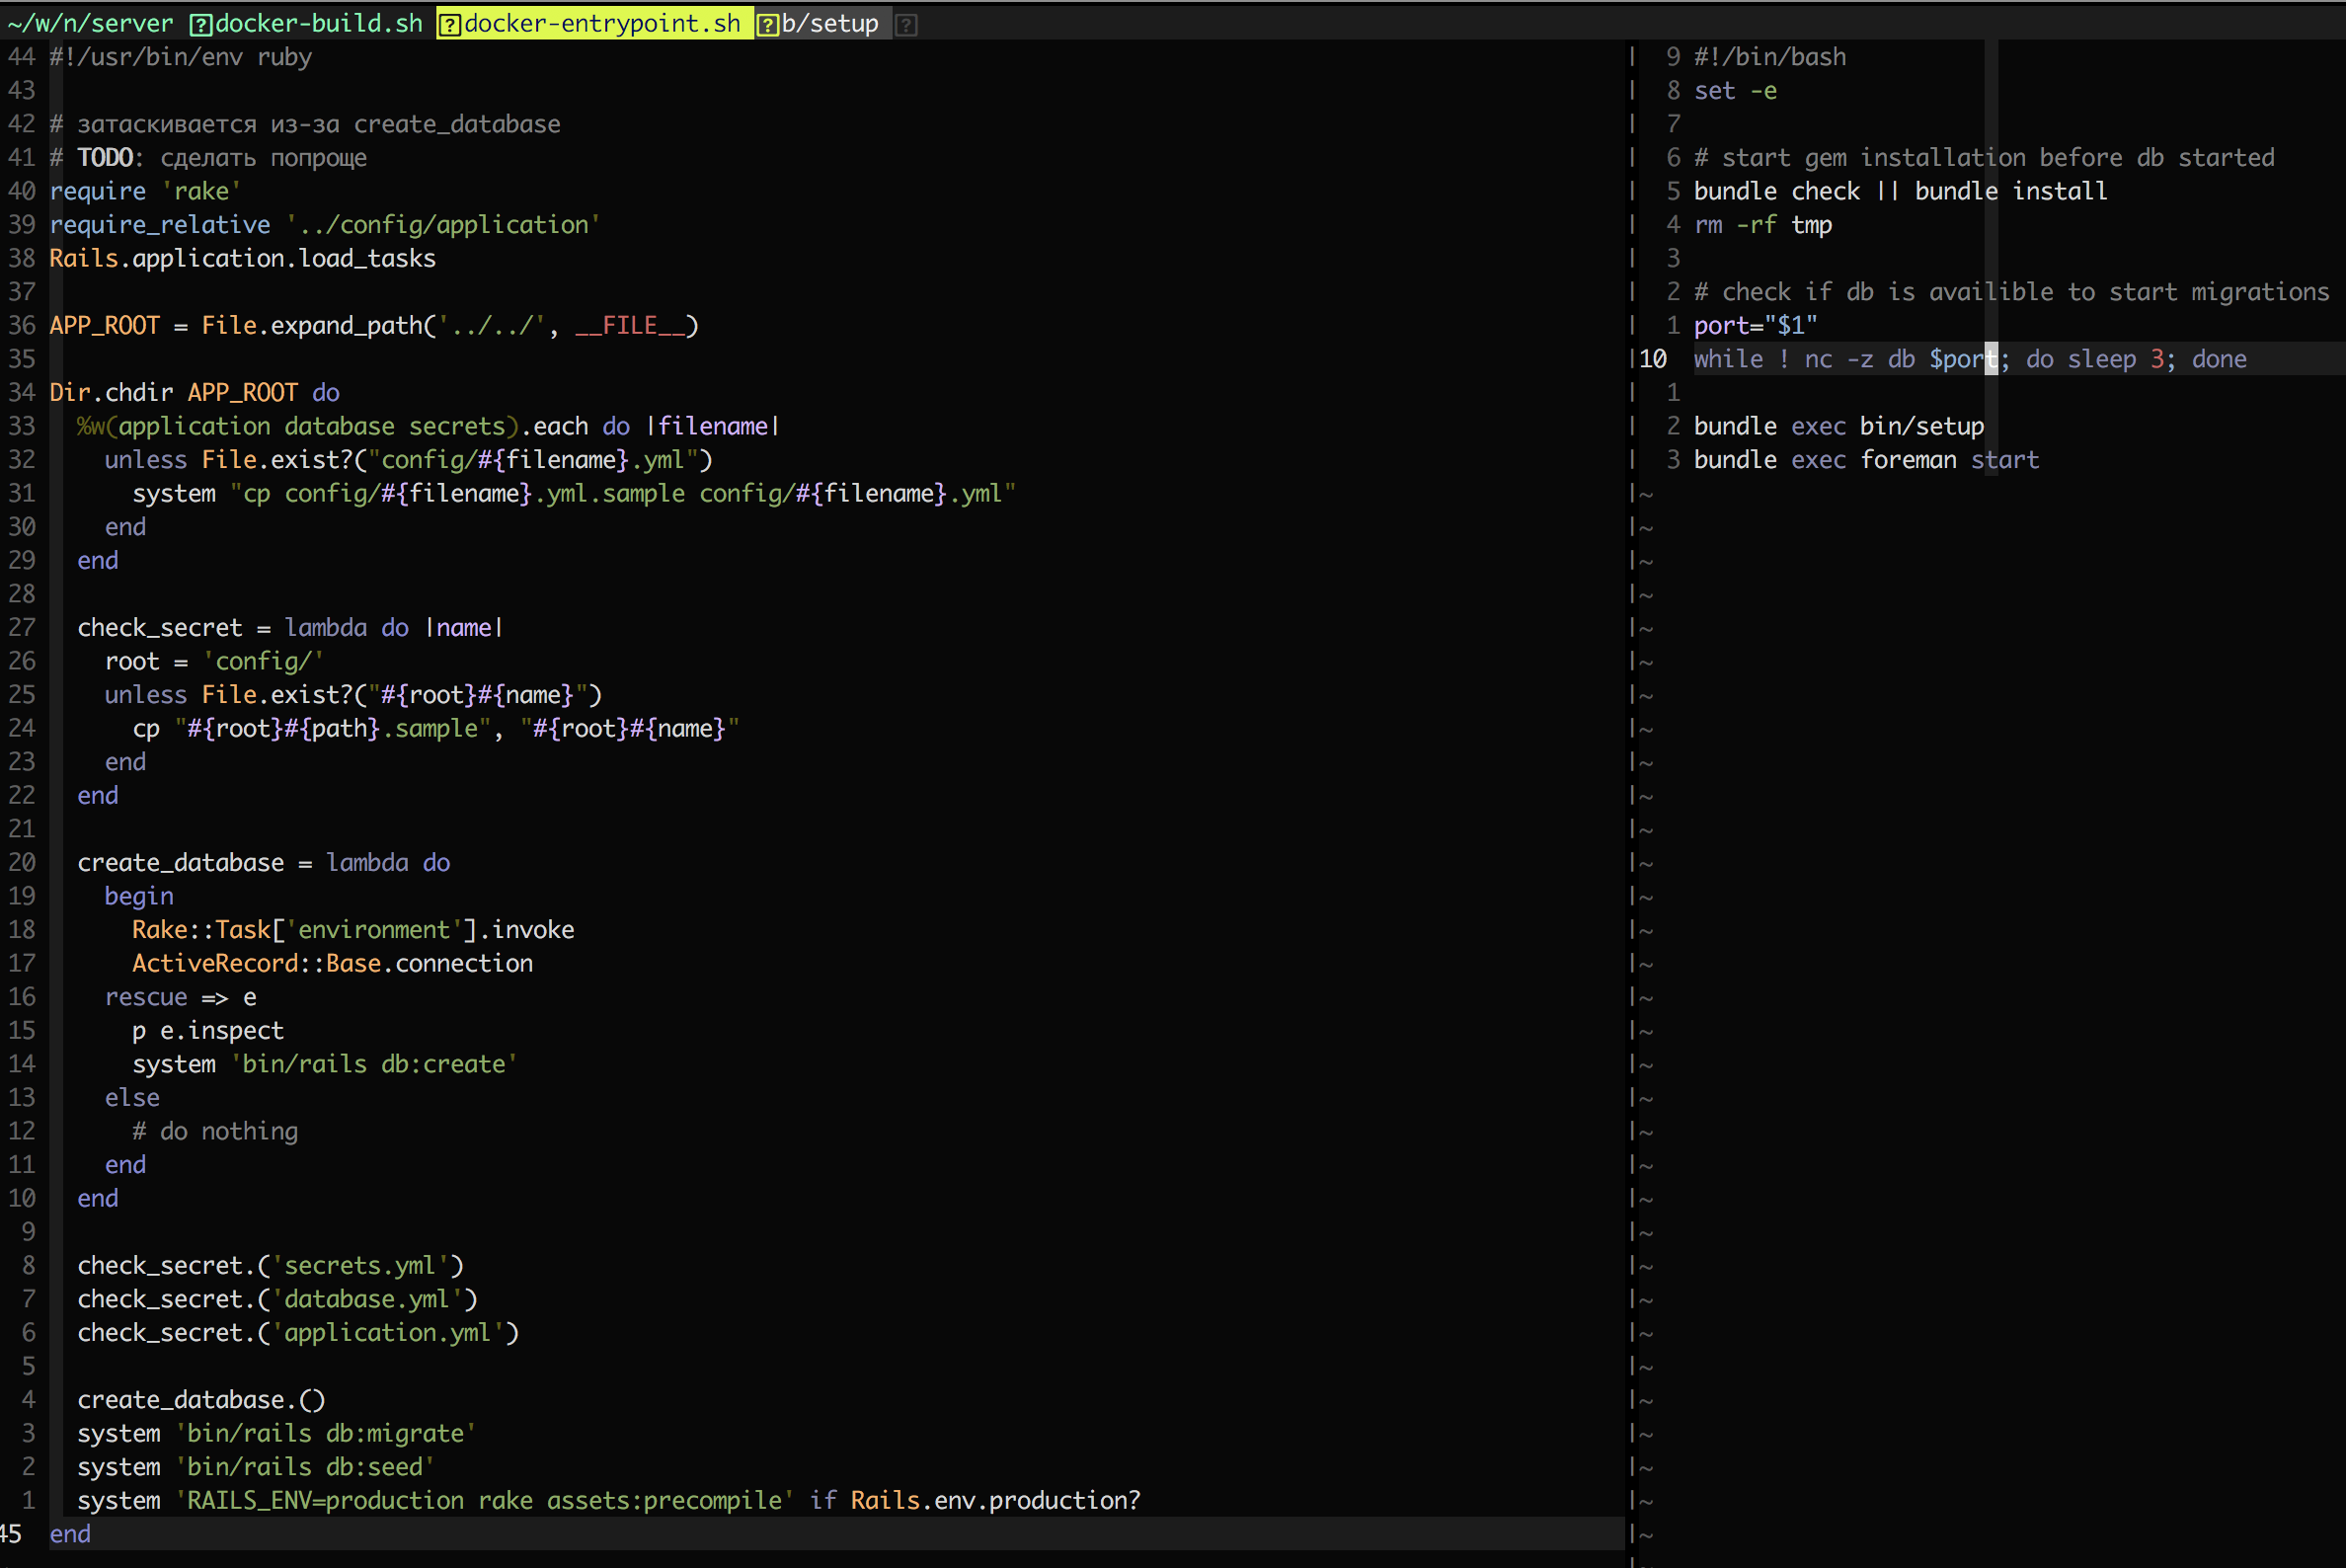Select the docker-entrypoint.sh tab
Screen dimensions: 2346x1568
click(602, 24)
